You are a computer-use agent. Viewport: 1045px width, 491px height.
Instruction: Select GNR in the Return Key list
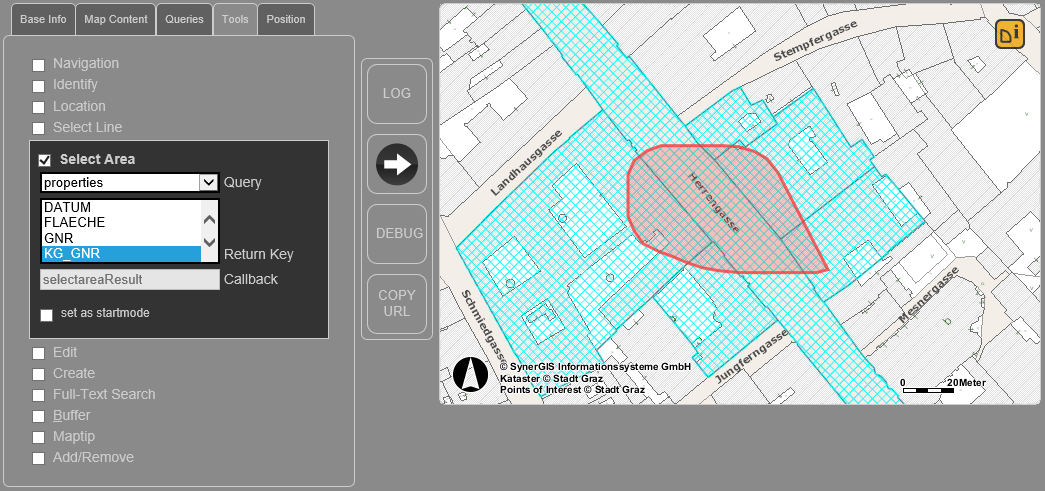point(121,238)
